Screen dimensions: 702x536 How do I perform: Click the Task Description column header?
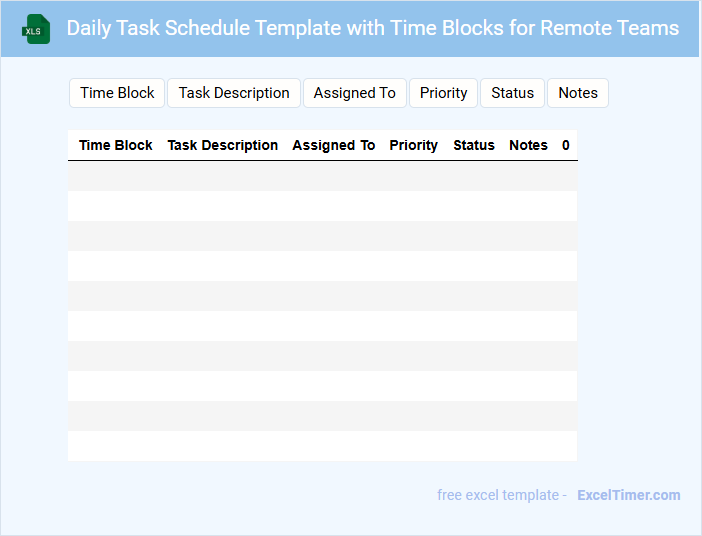pyautogui.click(x=223, y=145)
